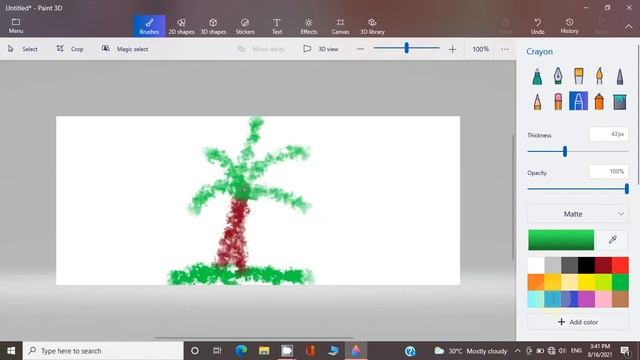Click the Opacity slider handle
The image size is (640, 360).
point(627,189)
